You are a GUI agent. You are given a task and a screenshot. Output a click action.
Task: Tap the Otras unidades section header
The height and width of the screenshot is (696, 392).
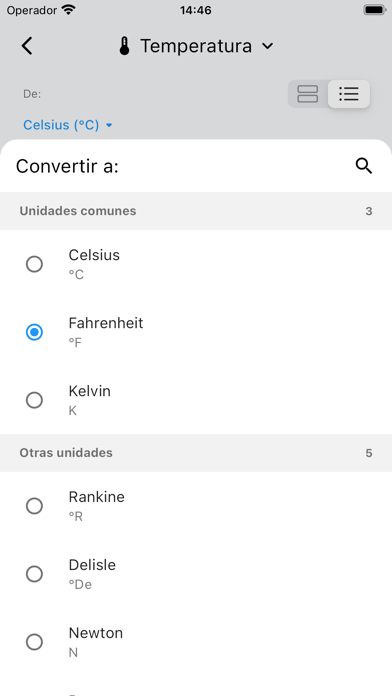tap(196, 453)
